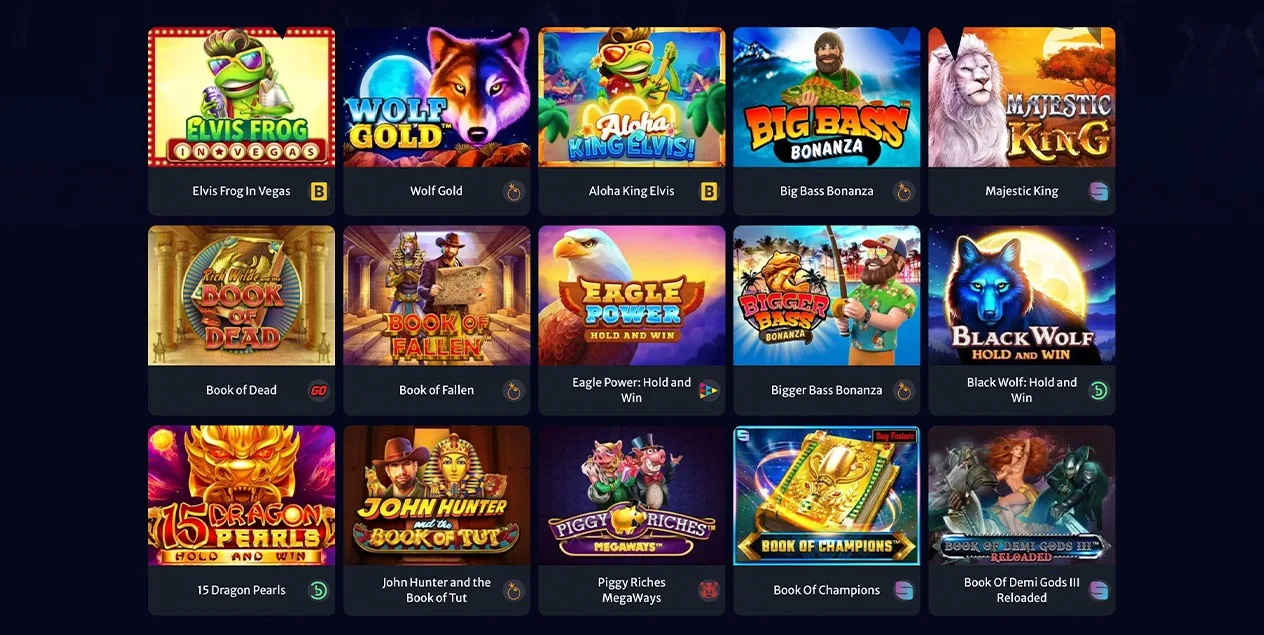Viewport: 1264px width, 635px height.
Task: Click the Book of Dead title text
Action: 241,390
